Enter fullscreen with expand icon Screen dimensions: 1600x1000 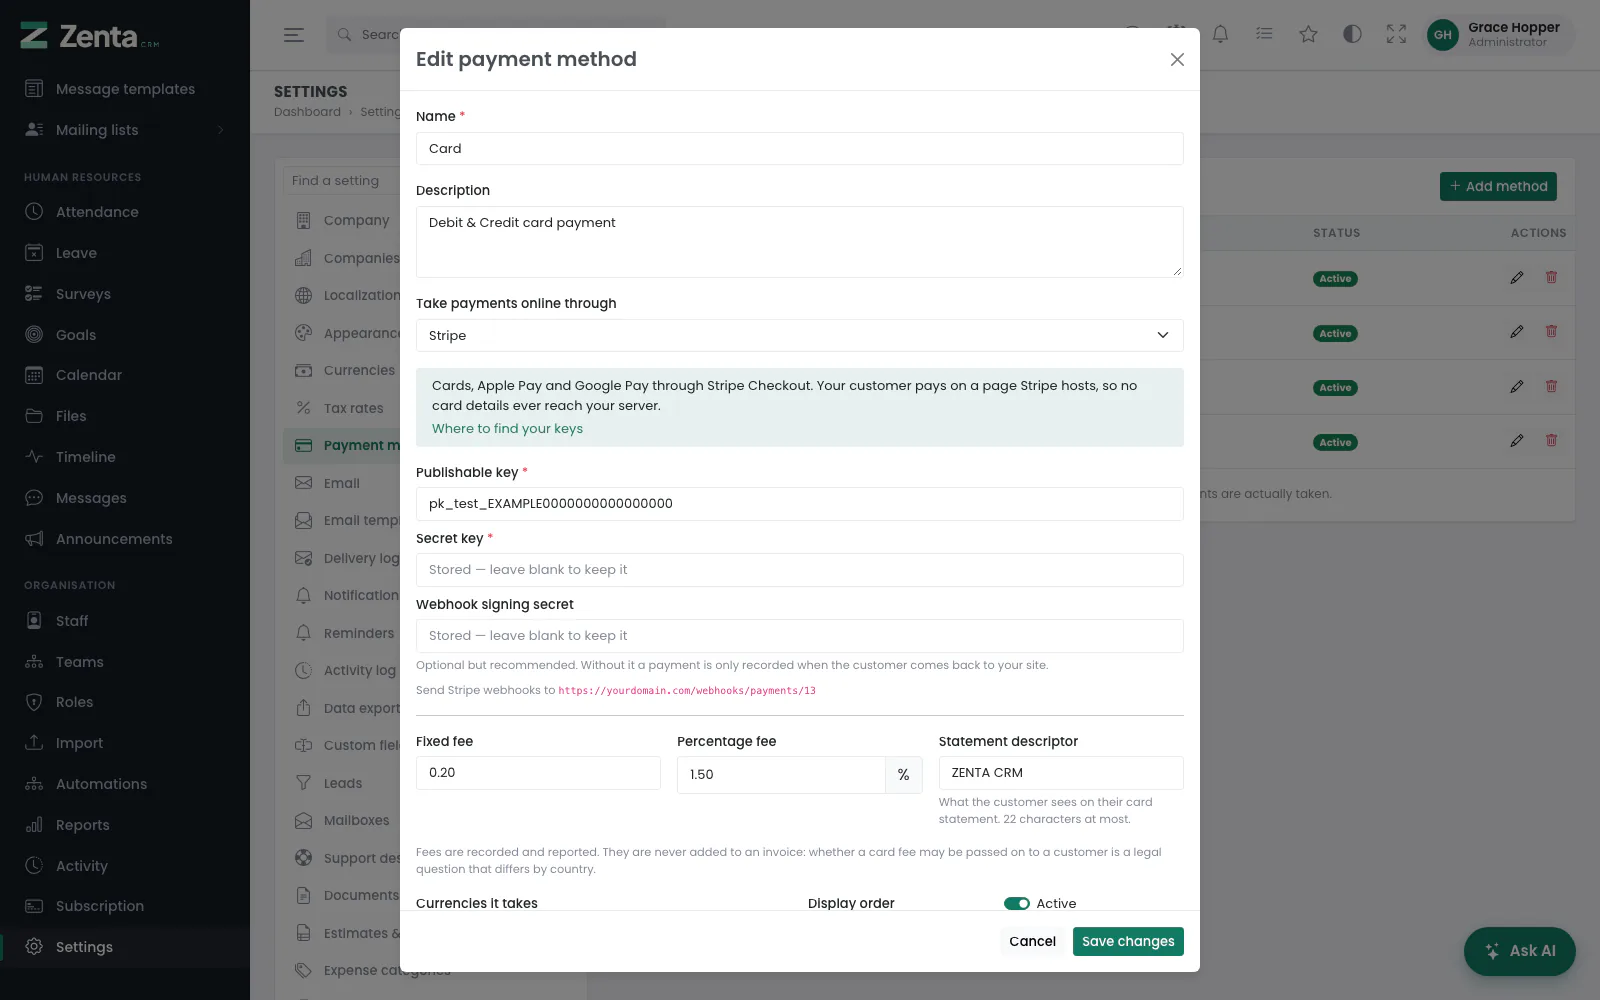[1396, 34]
